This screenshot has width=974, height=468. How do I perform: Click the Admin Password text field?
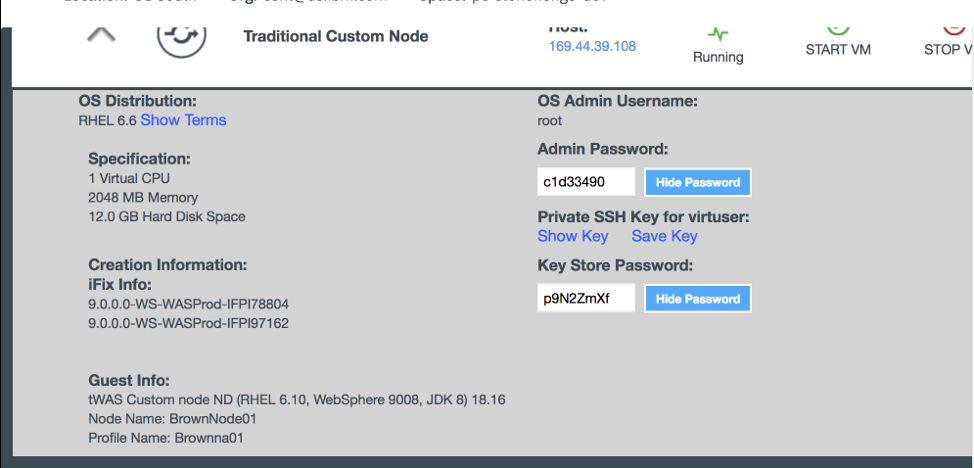(x=586, y=182)
